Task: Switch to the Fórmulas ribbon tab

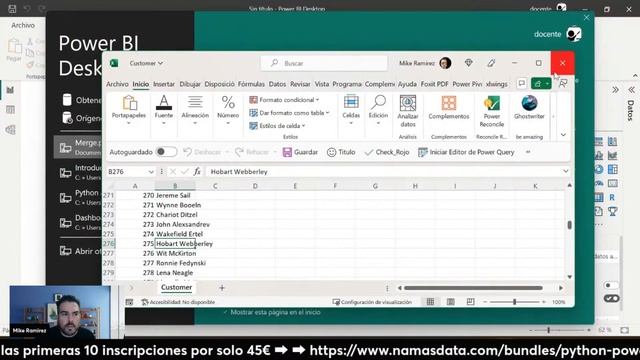Action: pos(251,84)
